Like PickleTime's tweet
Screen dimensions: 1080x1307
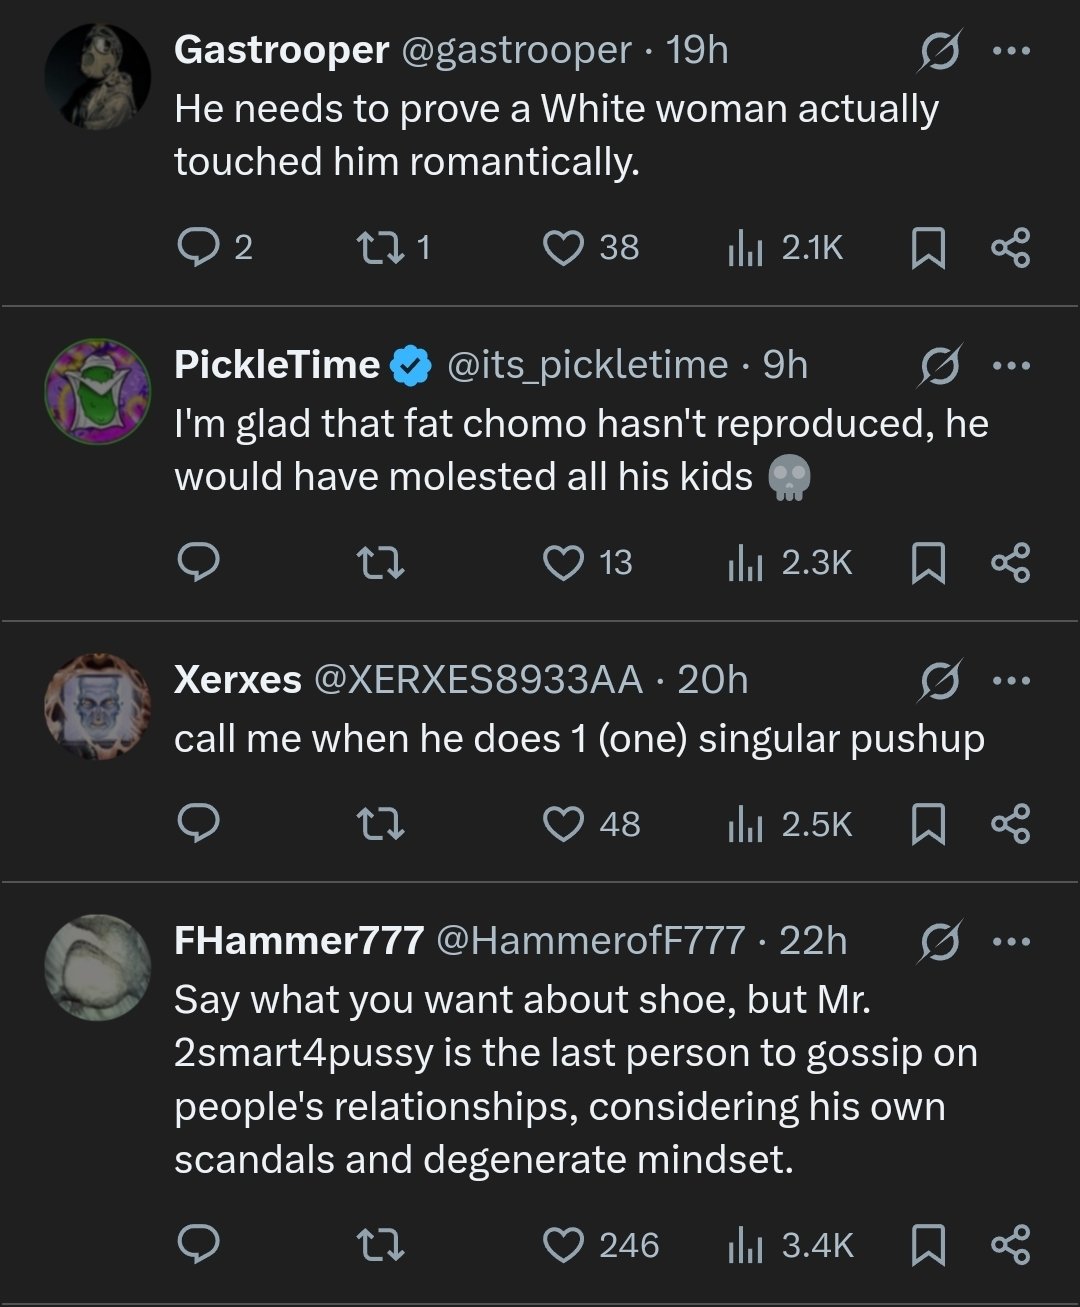pos(563,563)
